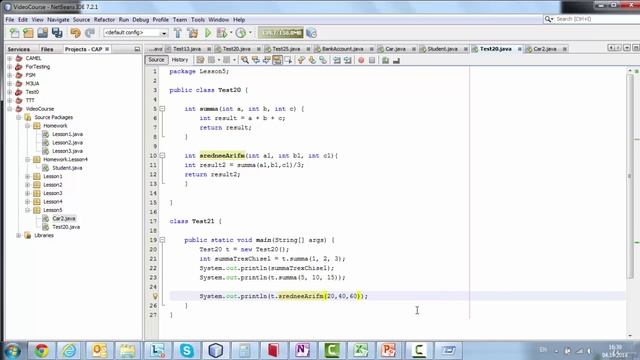Close the Test20.java active tab
Image resolution: width=640 pixels, height=360 pixels.
(520, 49)
